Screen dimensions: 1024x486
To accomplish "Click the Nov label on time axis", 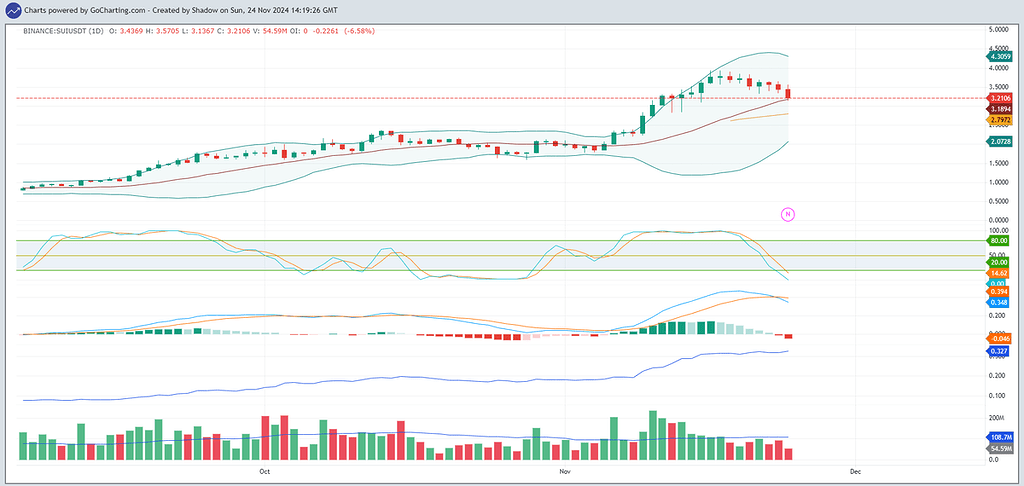I will pyautogui.click(x=564, y=470).
